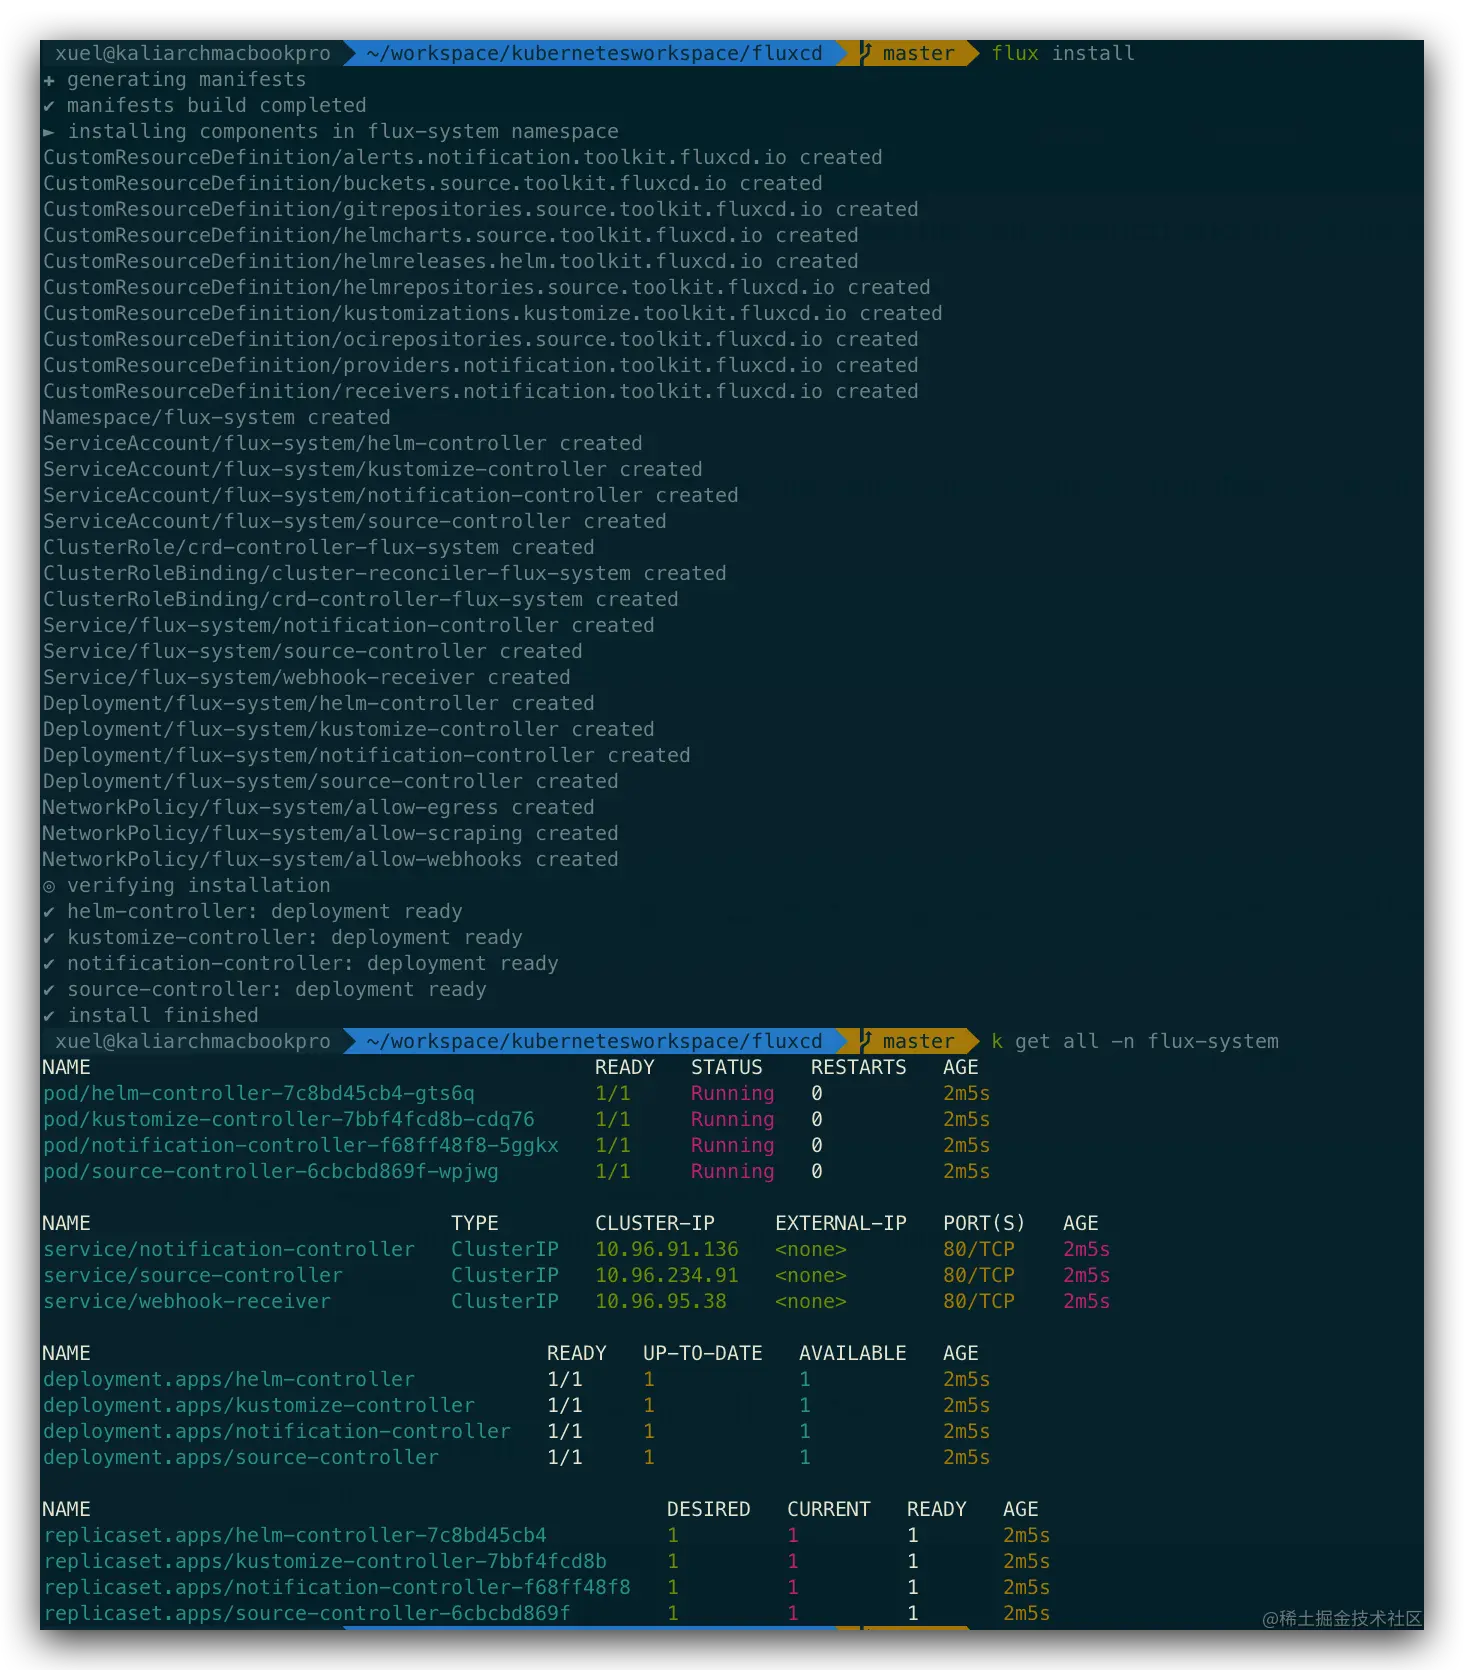This screenshot has width=1464, height=1670.
Task: Click pod/source-controller-6cbcbd869f-wpjwg name
Action: pos(271,1171)
